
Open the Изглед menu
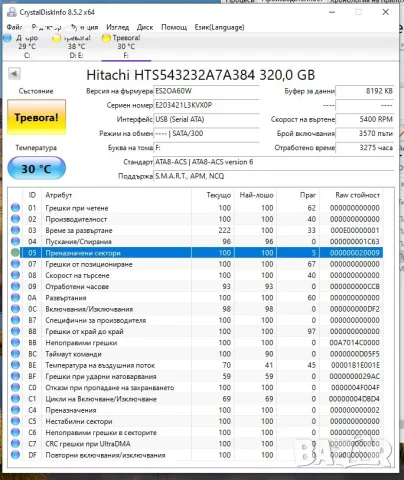pyautogui.click(x=118, y=27)
